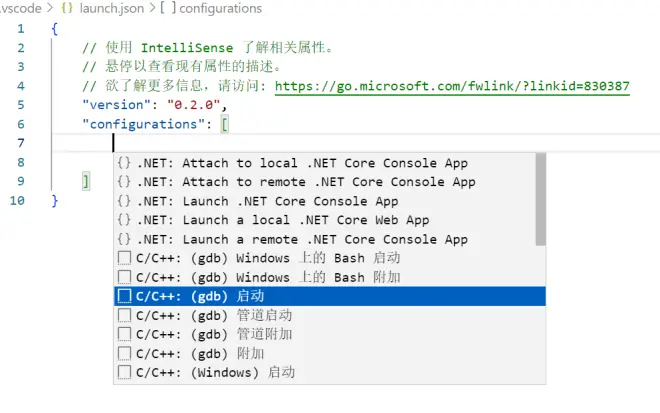Open the go.microsoft.com fwlink URL

click(x=452, y=86)
